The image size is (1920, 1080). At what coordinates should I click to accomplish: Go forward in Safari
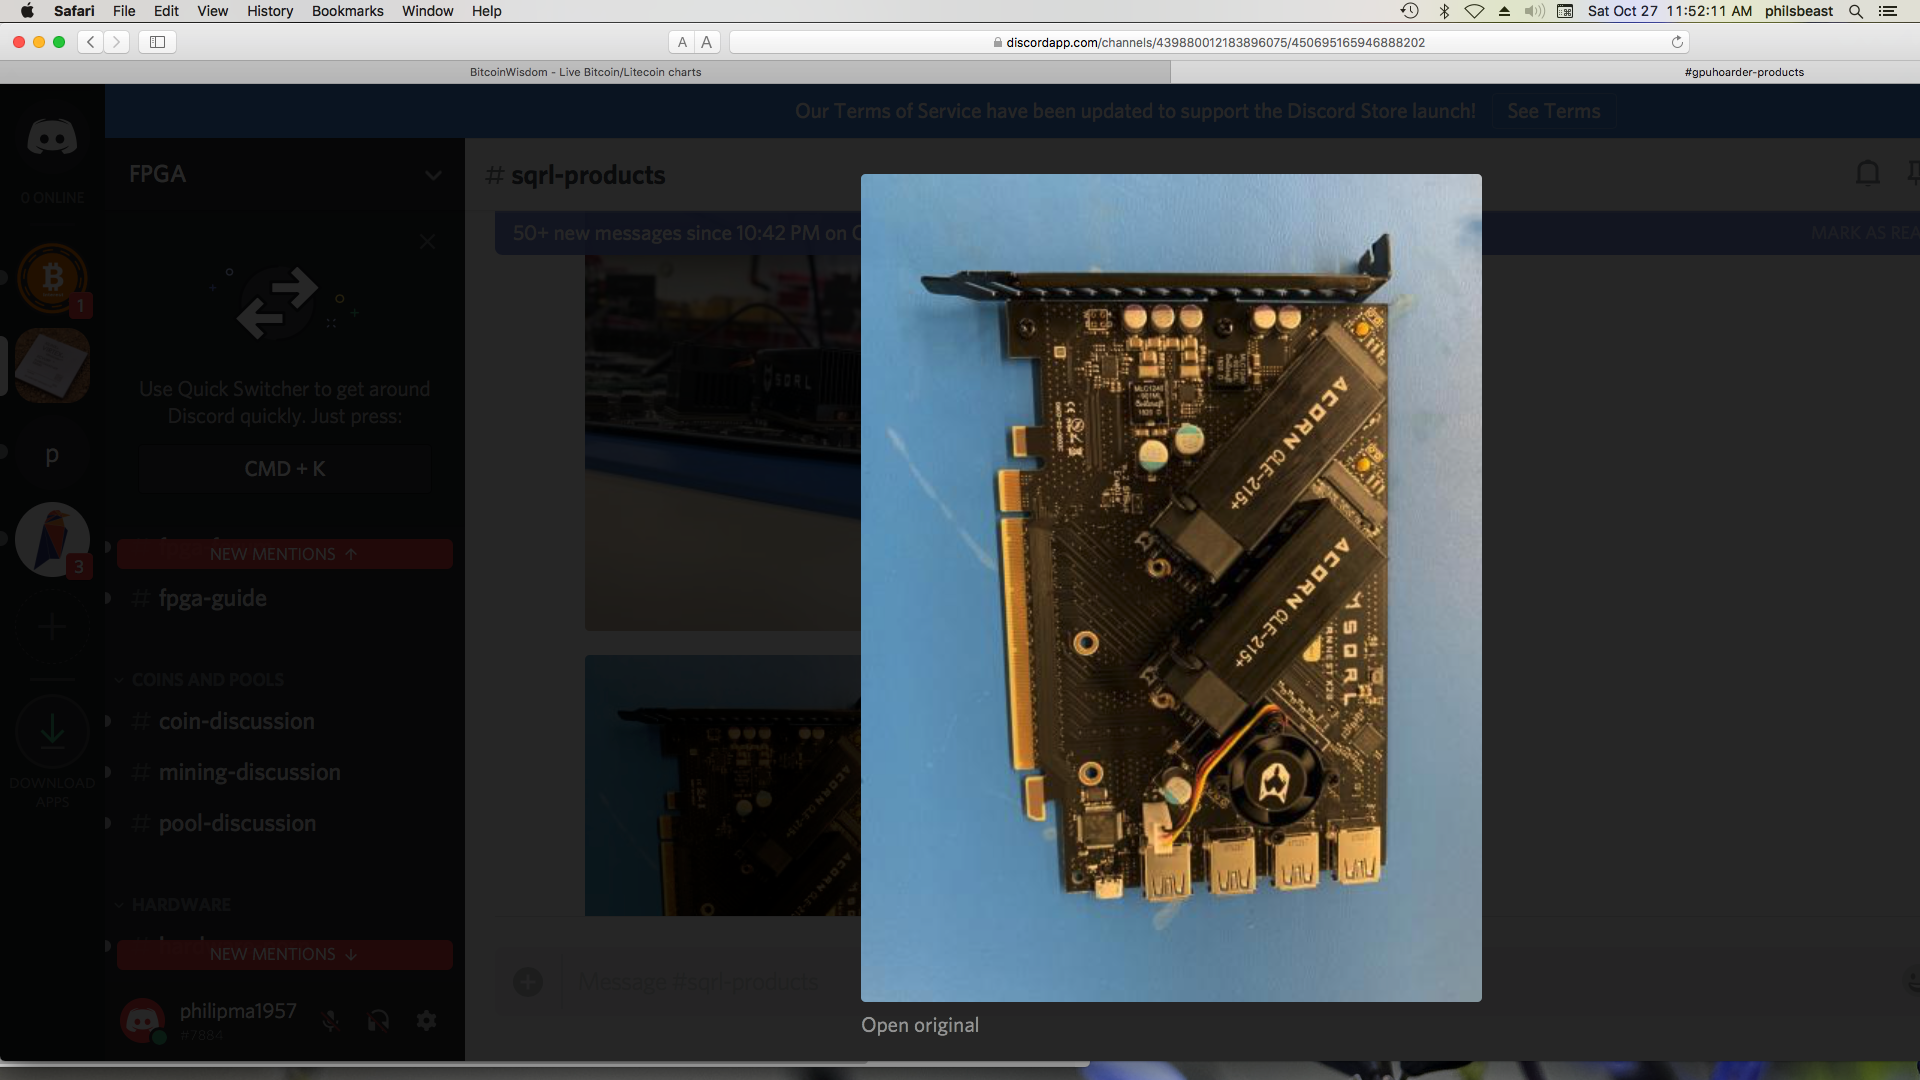[117, 42]
